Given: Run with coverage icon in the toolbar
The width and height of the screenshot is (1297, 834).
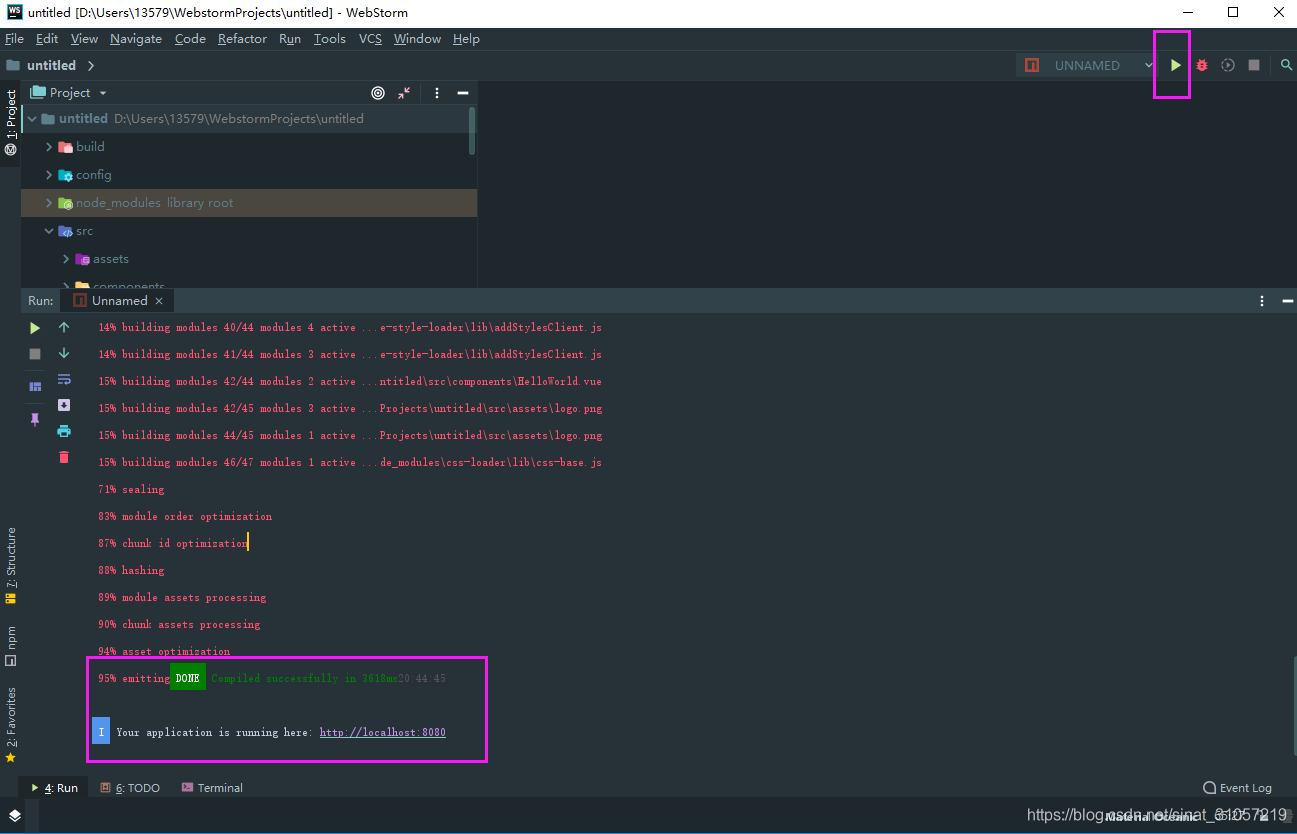Looking at the screenshot, I should coord(1228,65).
